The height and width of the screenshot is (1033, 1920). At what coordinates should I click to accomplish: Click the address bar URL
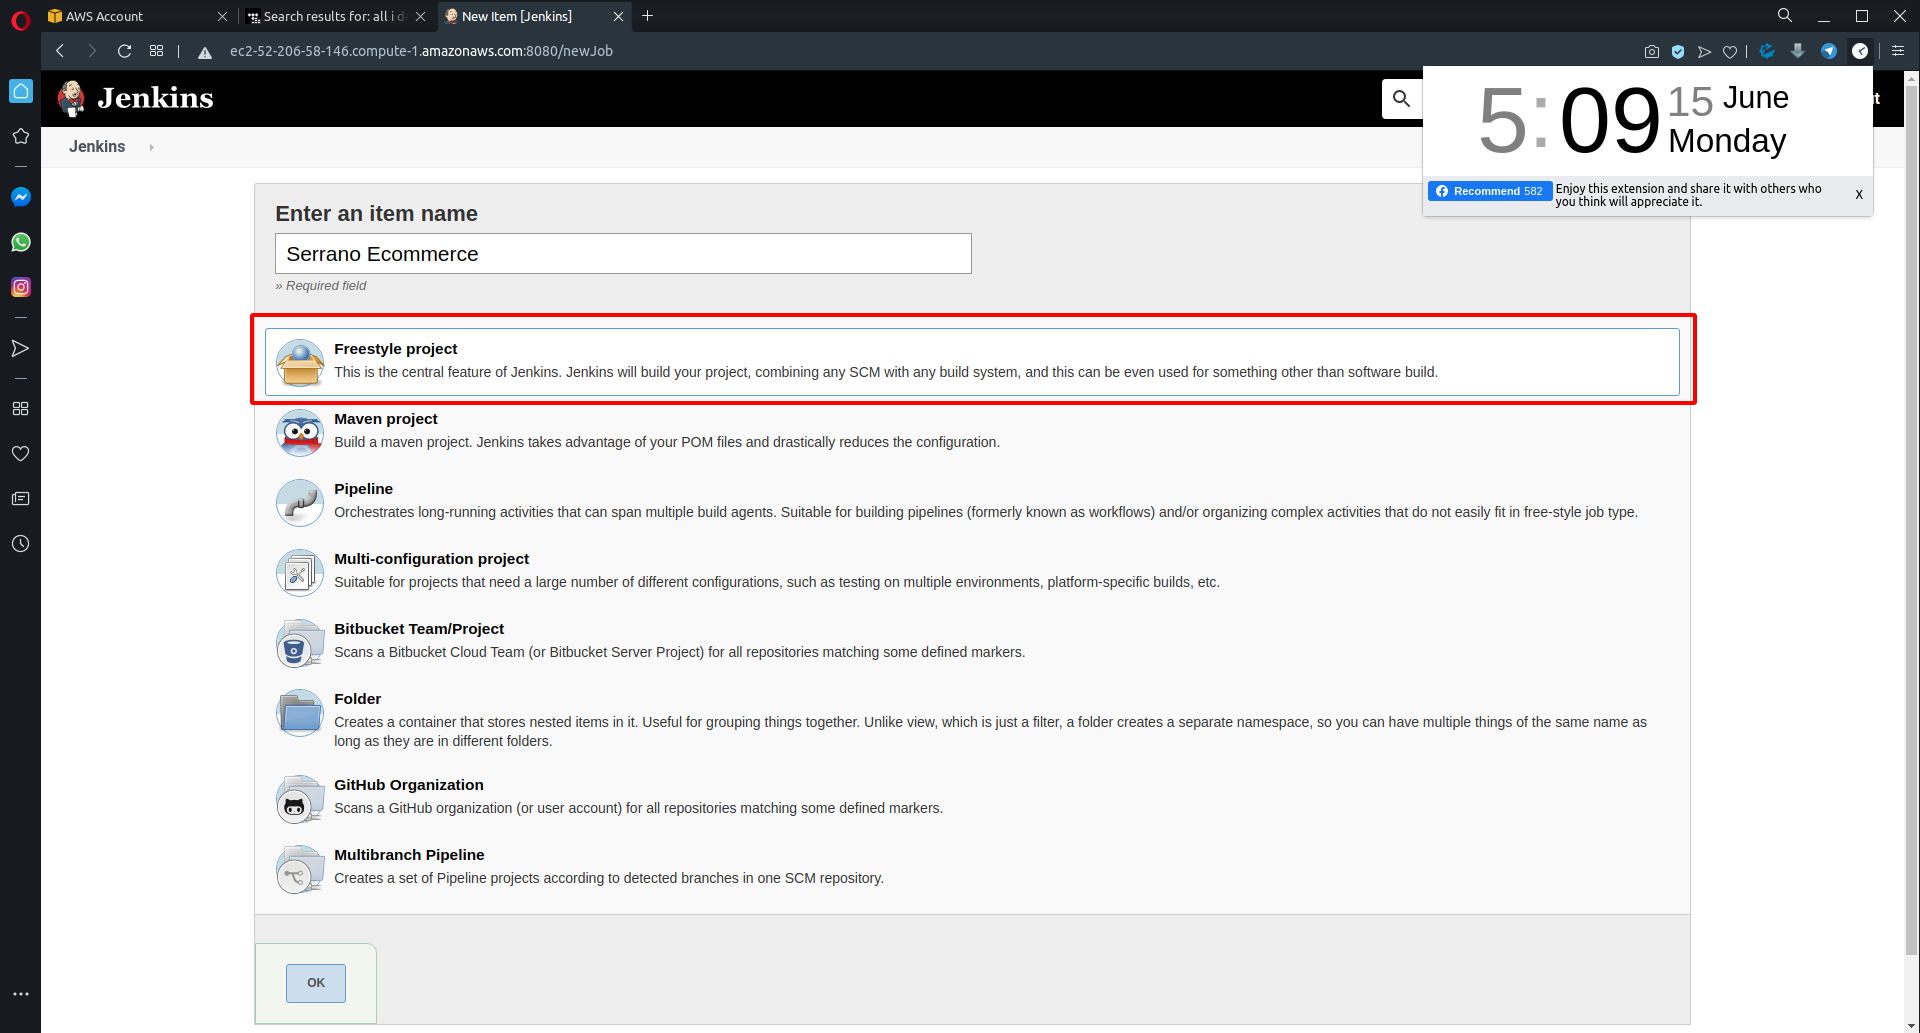click(x=421, y=51)
